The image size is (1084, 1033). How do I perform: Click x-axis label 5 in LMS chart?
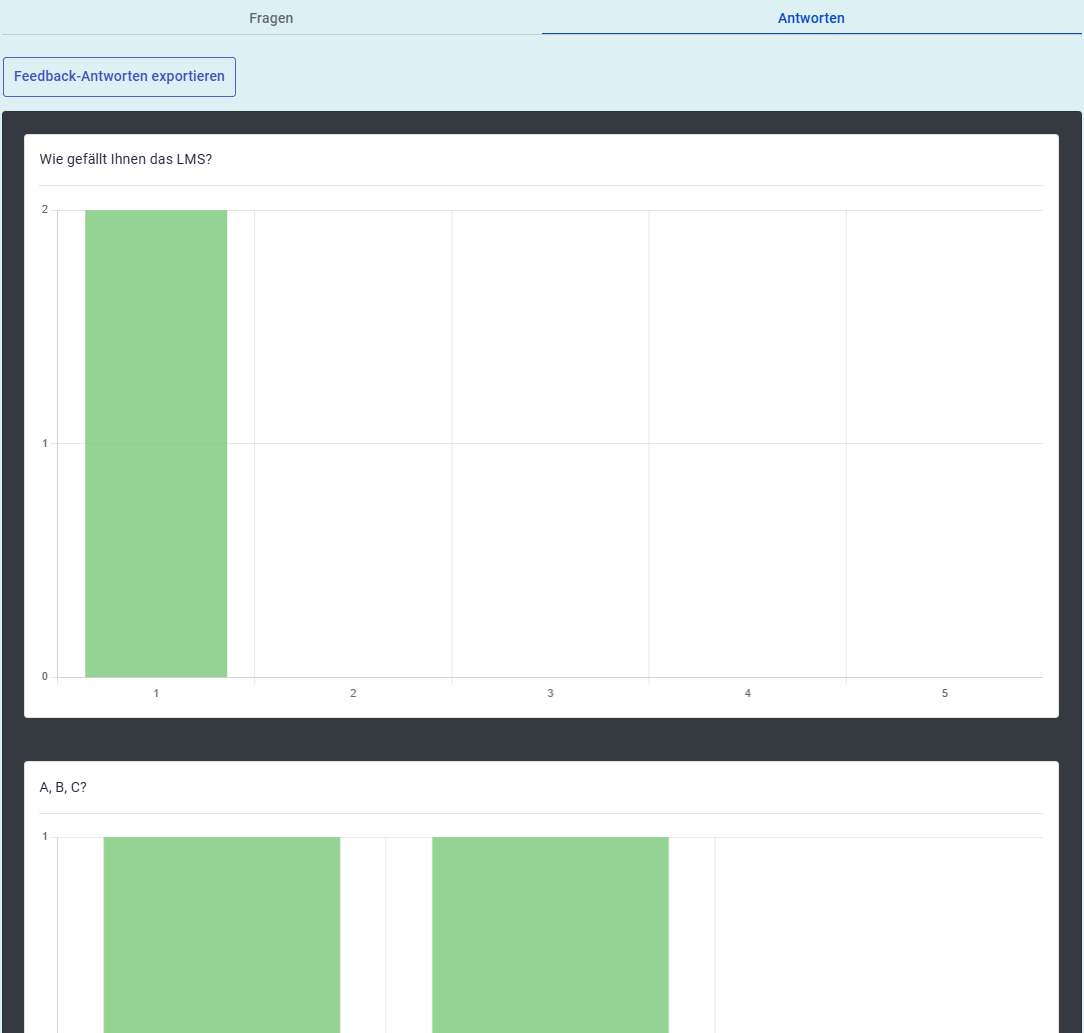point(944,693)
